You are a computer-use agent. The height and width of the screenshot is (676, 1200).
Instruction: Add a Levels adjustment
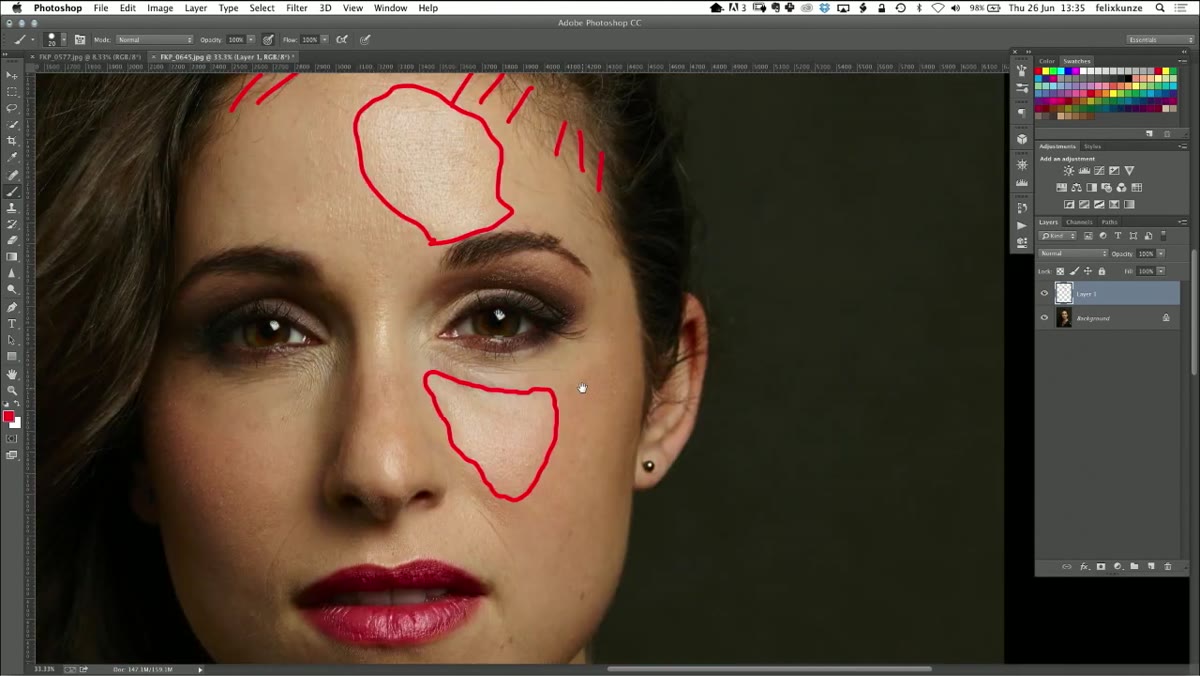1084,171
